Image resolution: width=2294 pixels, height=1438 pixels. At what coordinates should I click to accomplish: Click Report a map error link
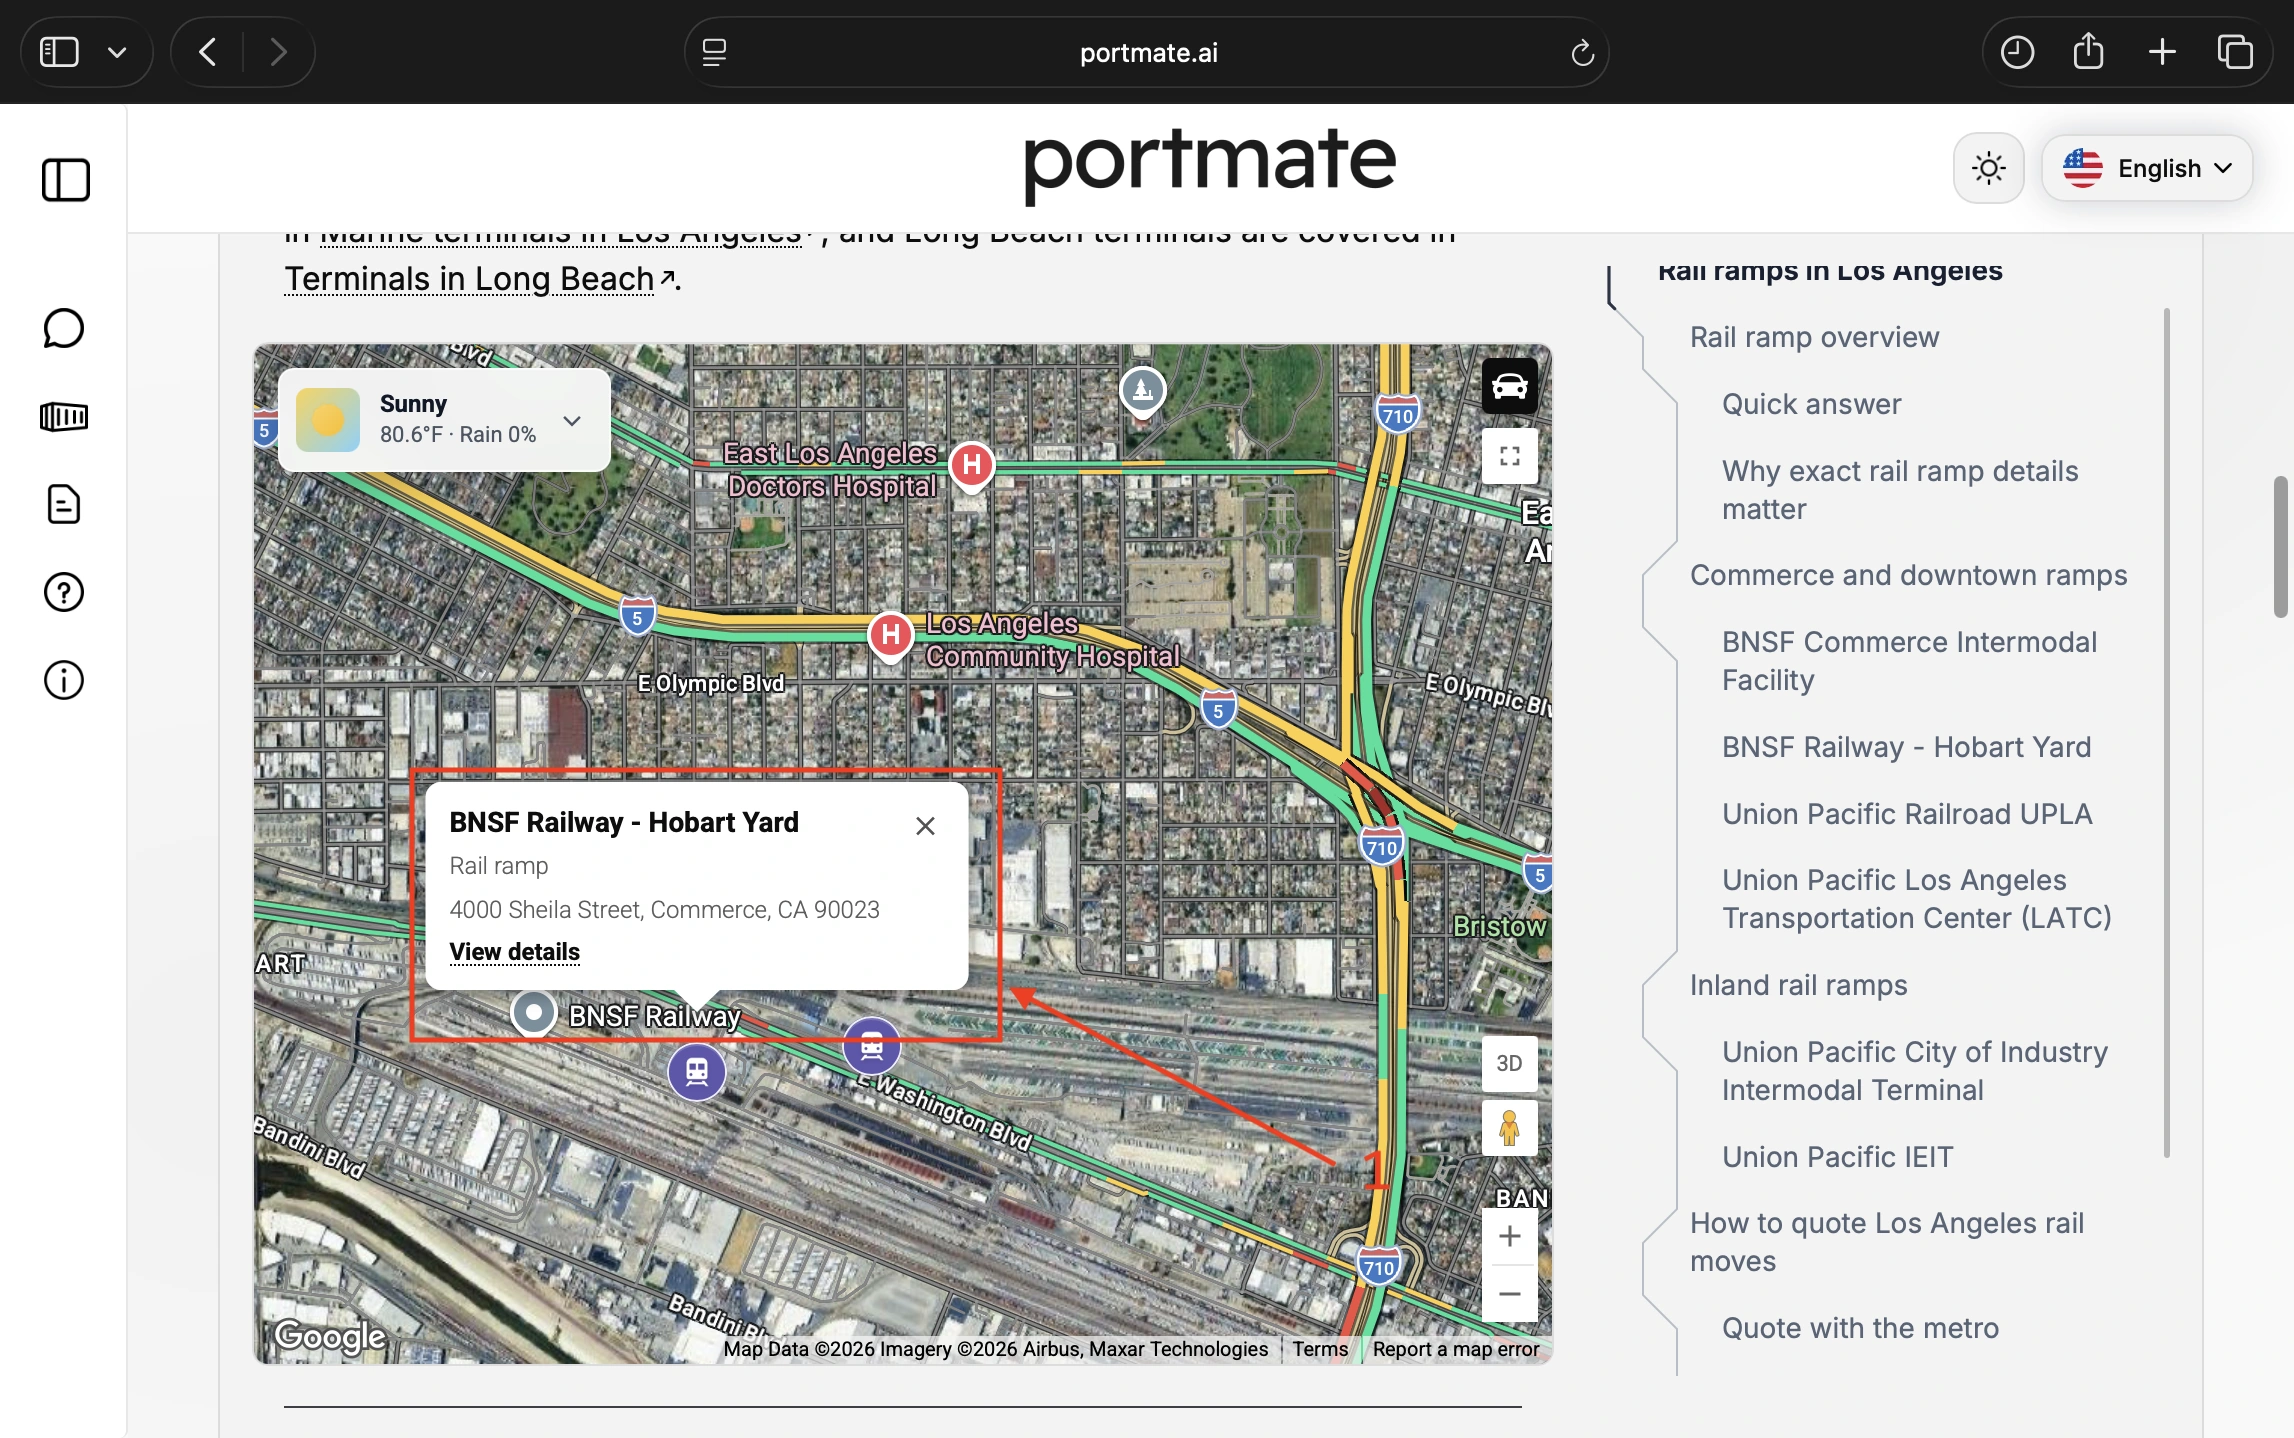tap(1455, 1349)
